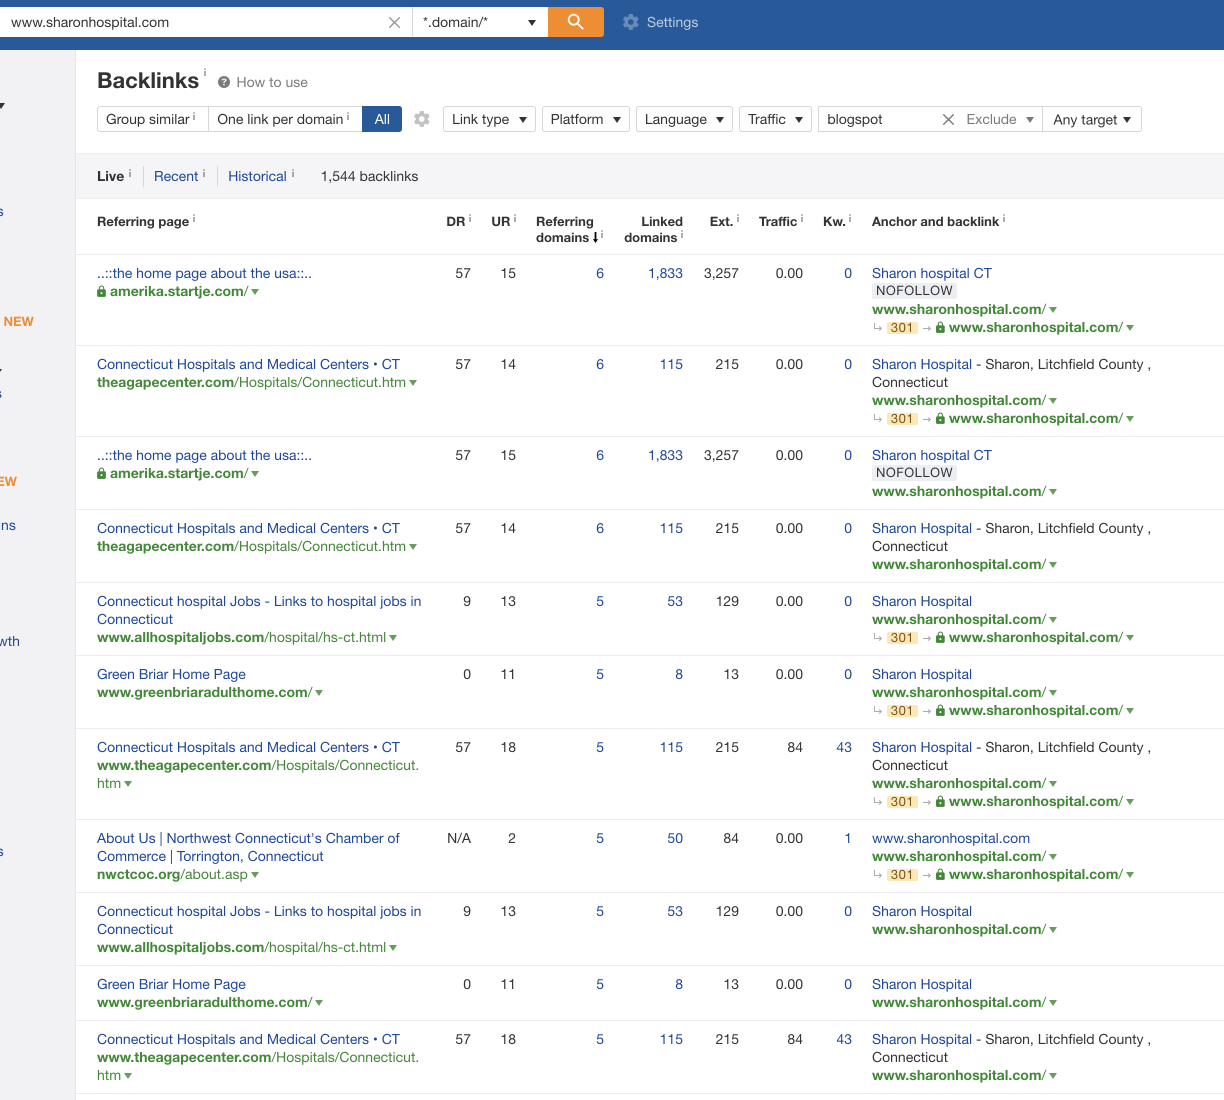This screenshot has width=1224, height=1100.
Task: Open first Green Briar Home Page link
Action: click(x=171, y=674)
